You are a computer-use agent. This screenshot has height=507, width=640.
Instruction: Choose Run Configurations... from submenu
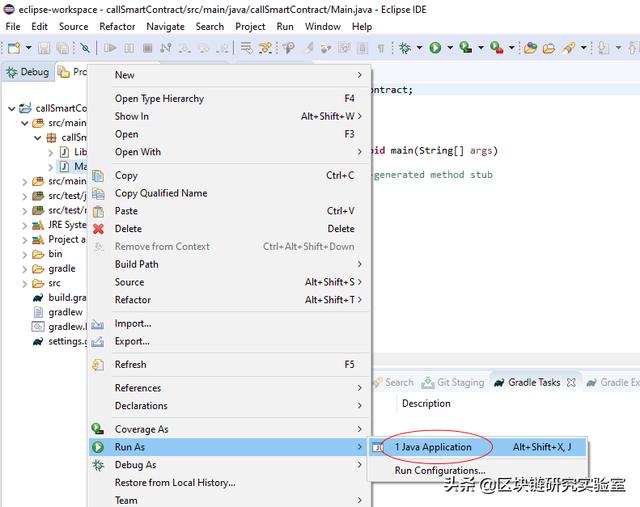[x=478, y=470]
